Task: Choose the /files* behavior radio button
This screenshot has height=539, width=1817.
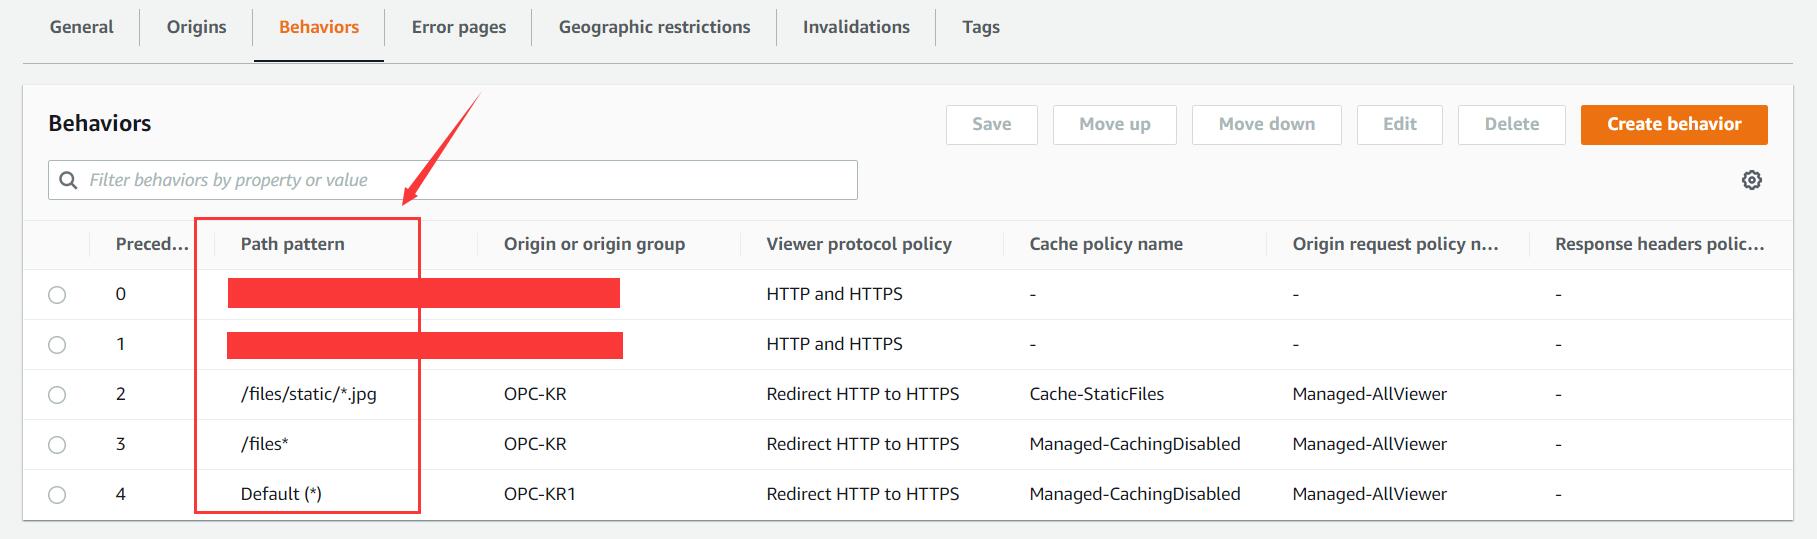Action: [x=57, y=445]
